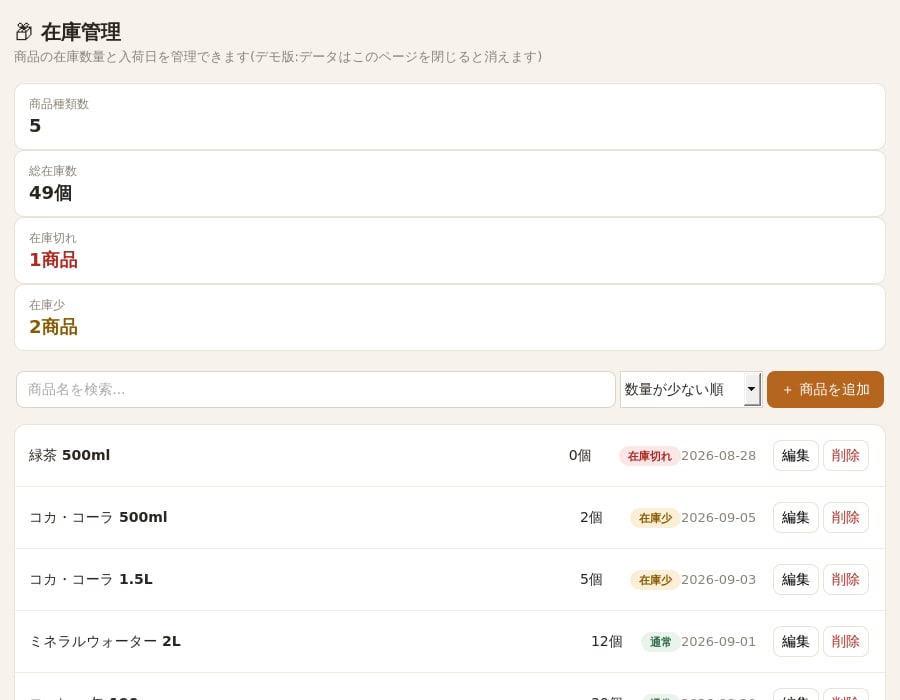Delete the ミネラルウォーター 2L item
The width and height of the screenshot is (900, 700).
click(x=845, y=641)
